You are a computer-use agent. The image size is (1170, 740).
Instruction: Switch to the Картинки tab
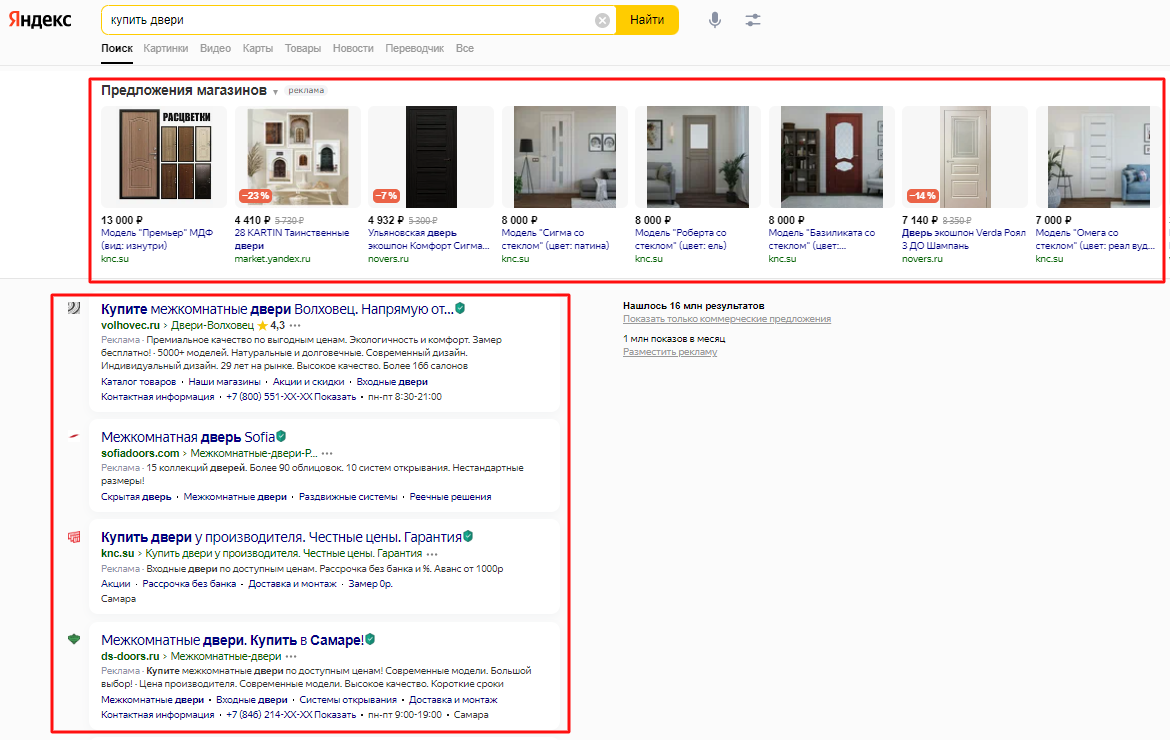[166, 48]
